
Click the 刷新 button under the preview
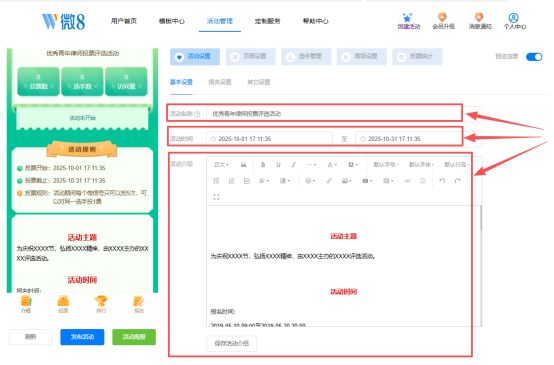pyautogui.click(x=31, y=337)
